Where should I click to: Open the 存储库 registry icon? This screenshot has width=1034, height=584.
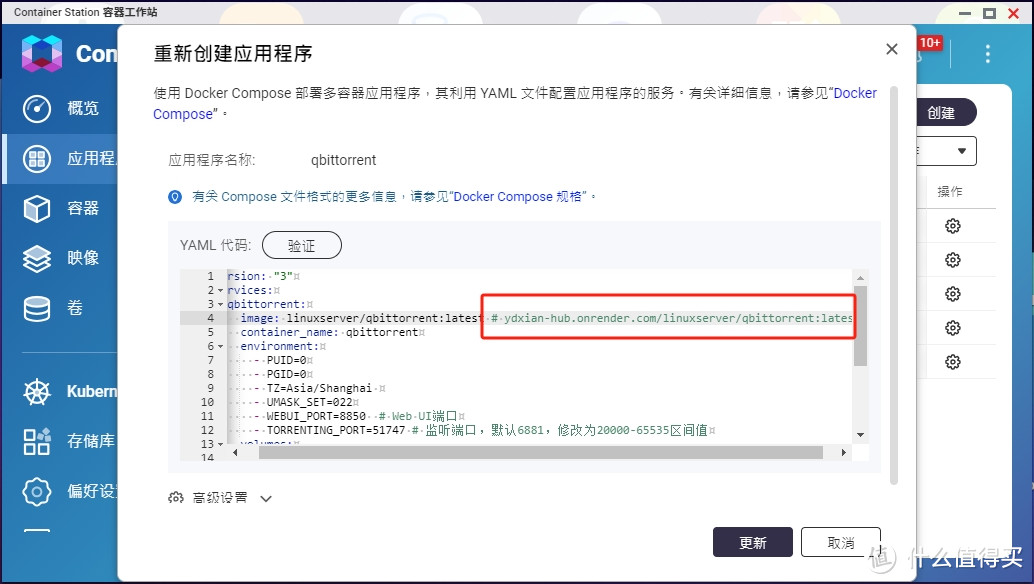[x=36, y=441]
